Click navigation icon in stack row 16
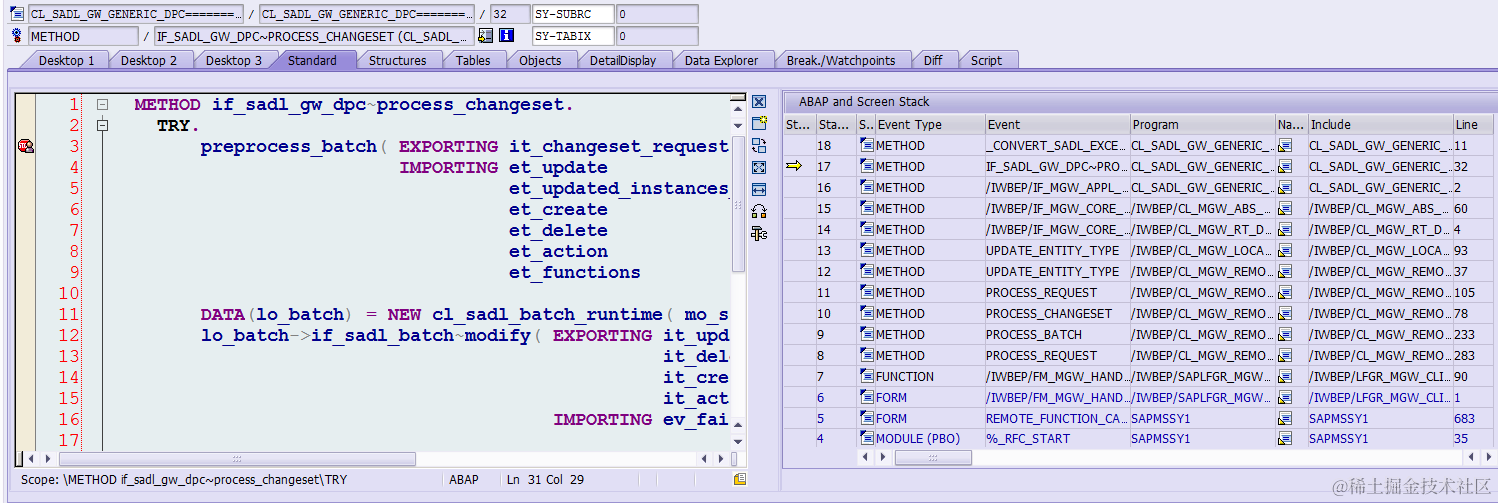The width and height of the screenshot is (1498, 503). 1286,188
